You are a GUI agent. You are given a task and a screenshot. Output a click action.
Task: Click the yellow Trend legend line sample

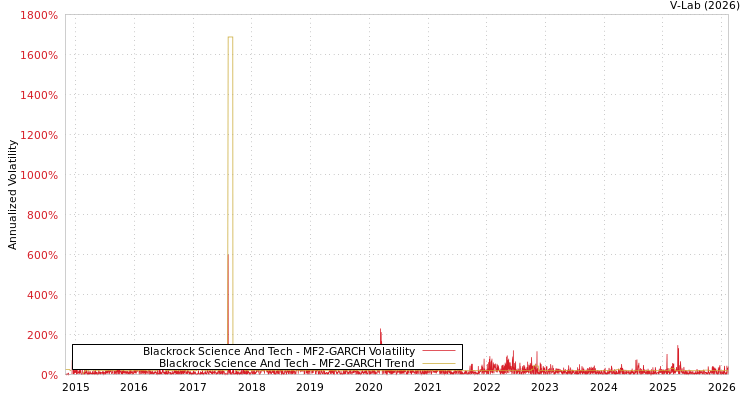coord(439,364)
